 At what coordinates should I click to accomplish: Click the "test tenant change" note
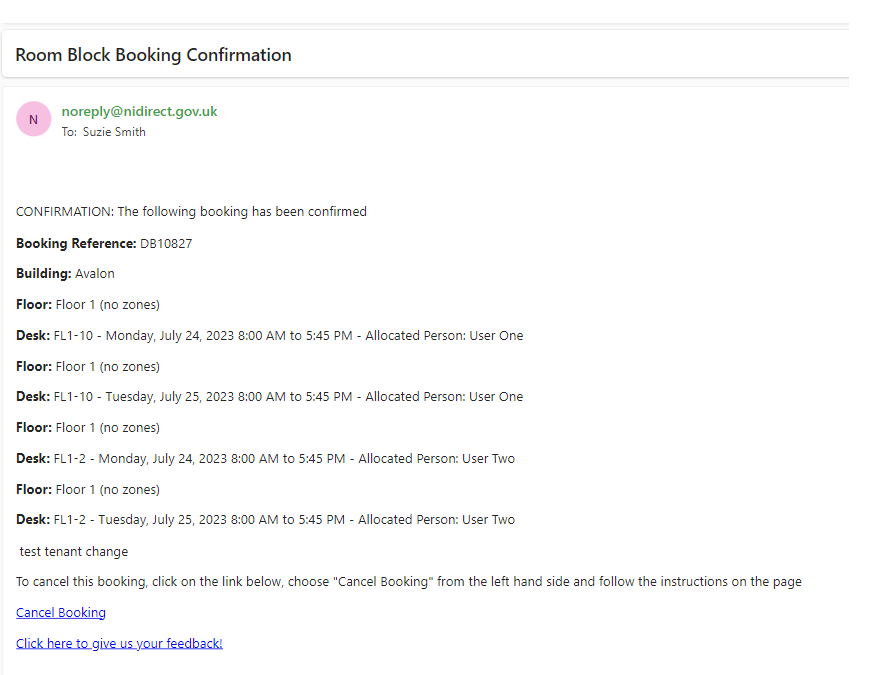[x=74, y=551]
